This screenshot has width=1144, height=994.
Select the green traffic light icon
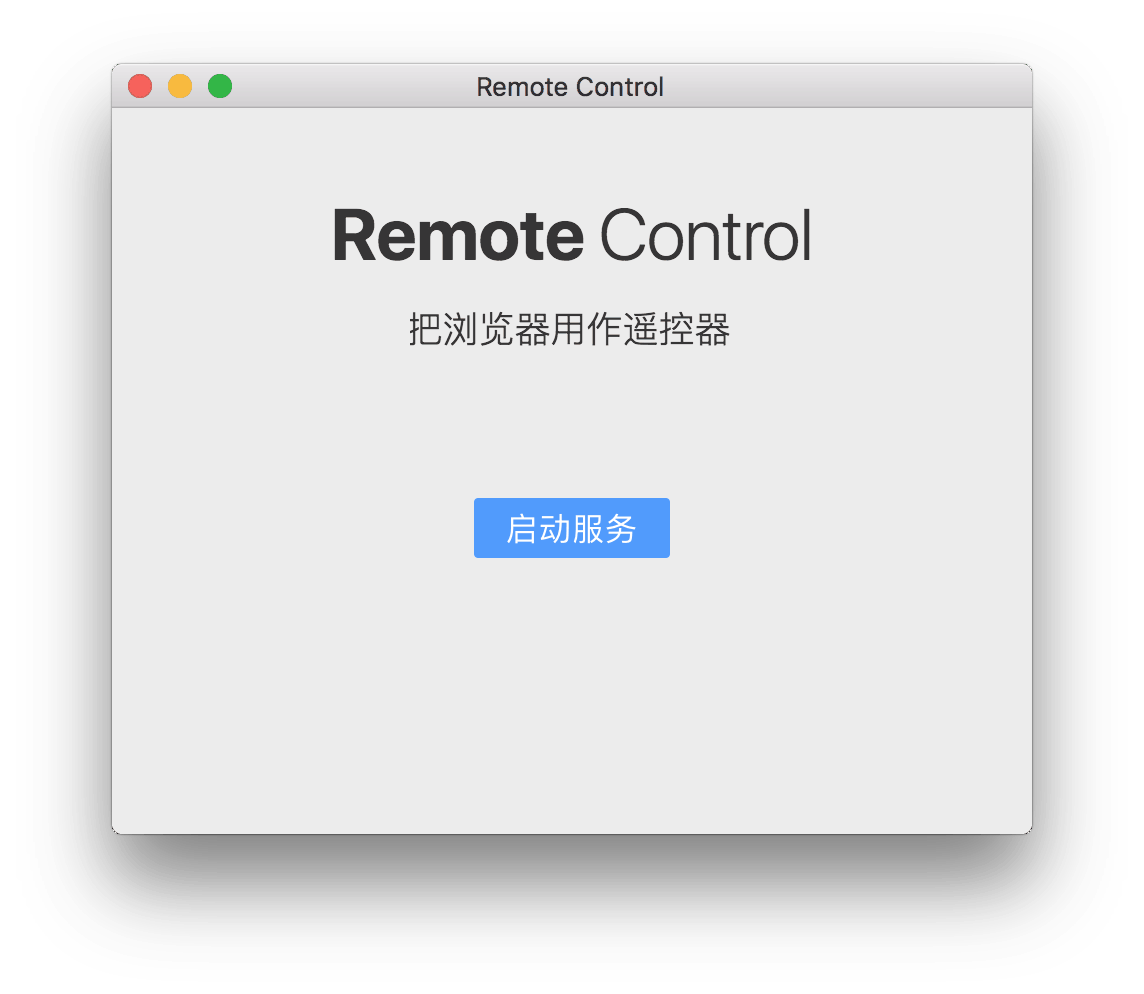[x=220, y=86]
